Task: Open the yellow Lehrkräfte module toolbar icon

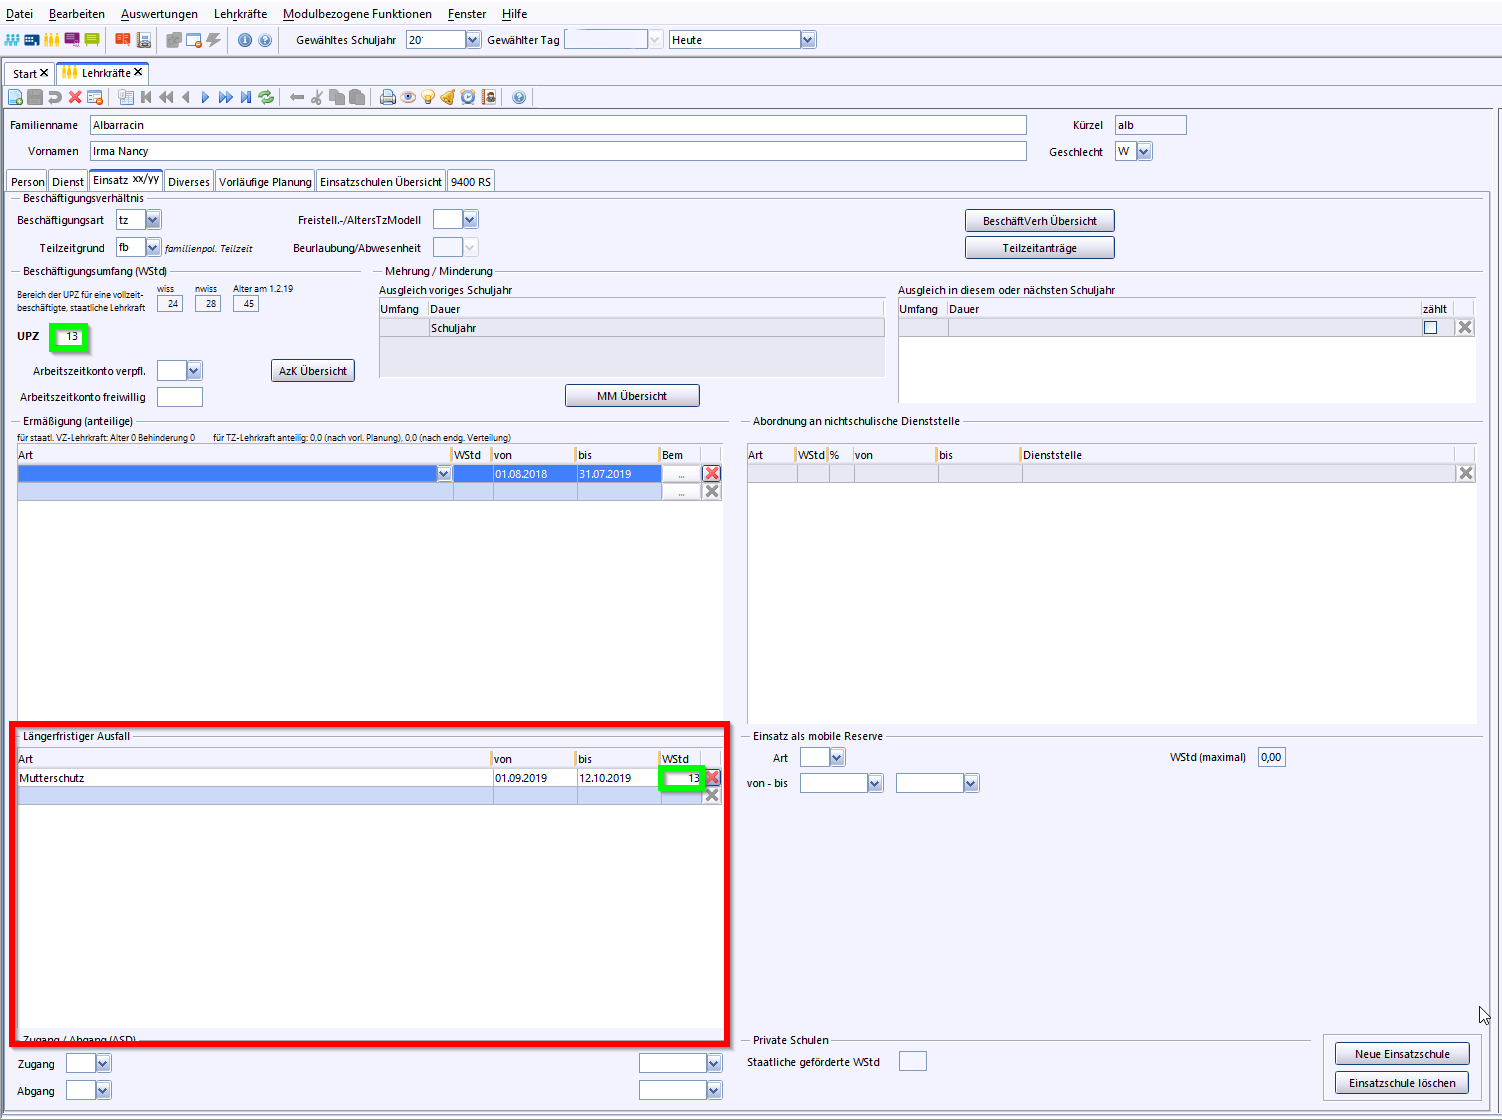Action: [51, 40]
